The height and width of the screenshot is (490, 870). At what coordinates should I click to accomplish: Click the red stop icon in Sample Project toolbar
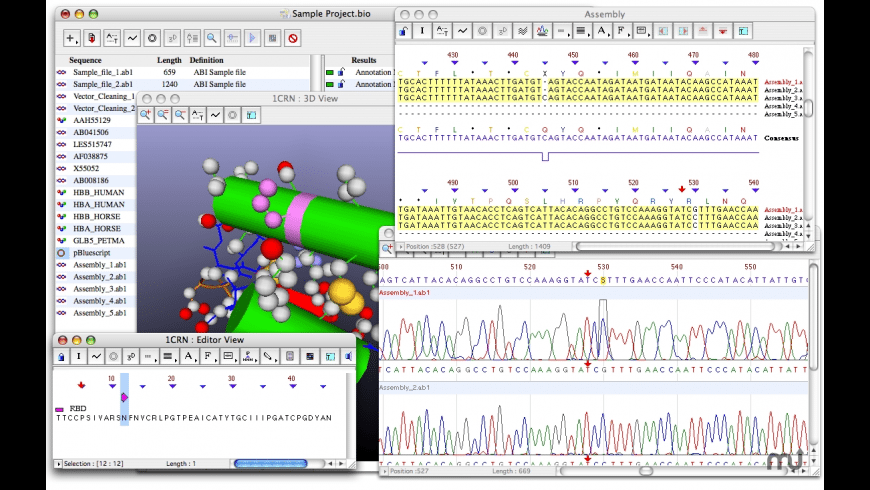click(293, 38)
